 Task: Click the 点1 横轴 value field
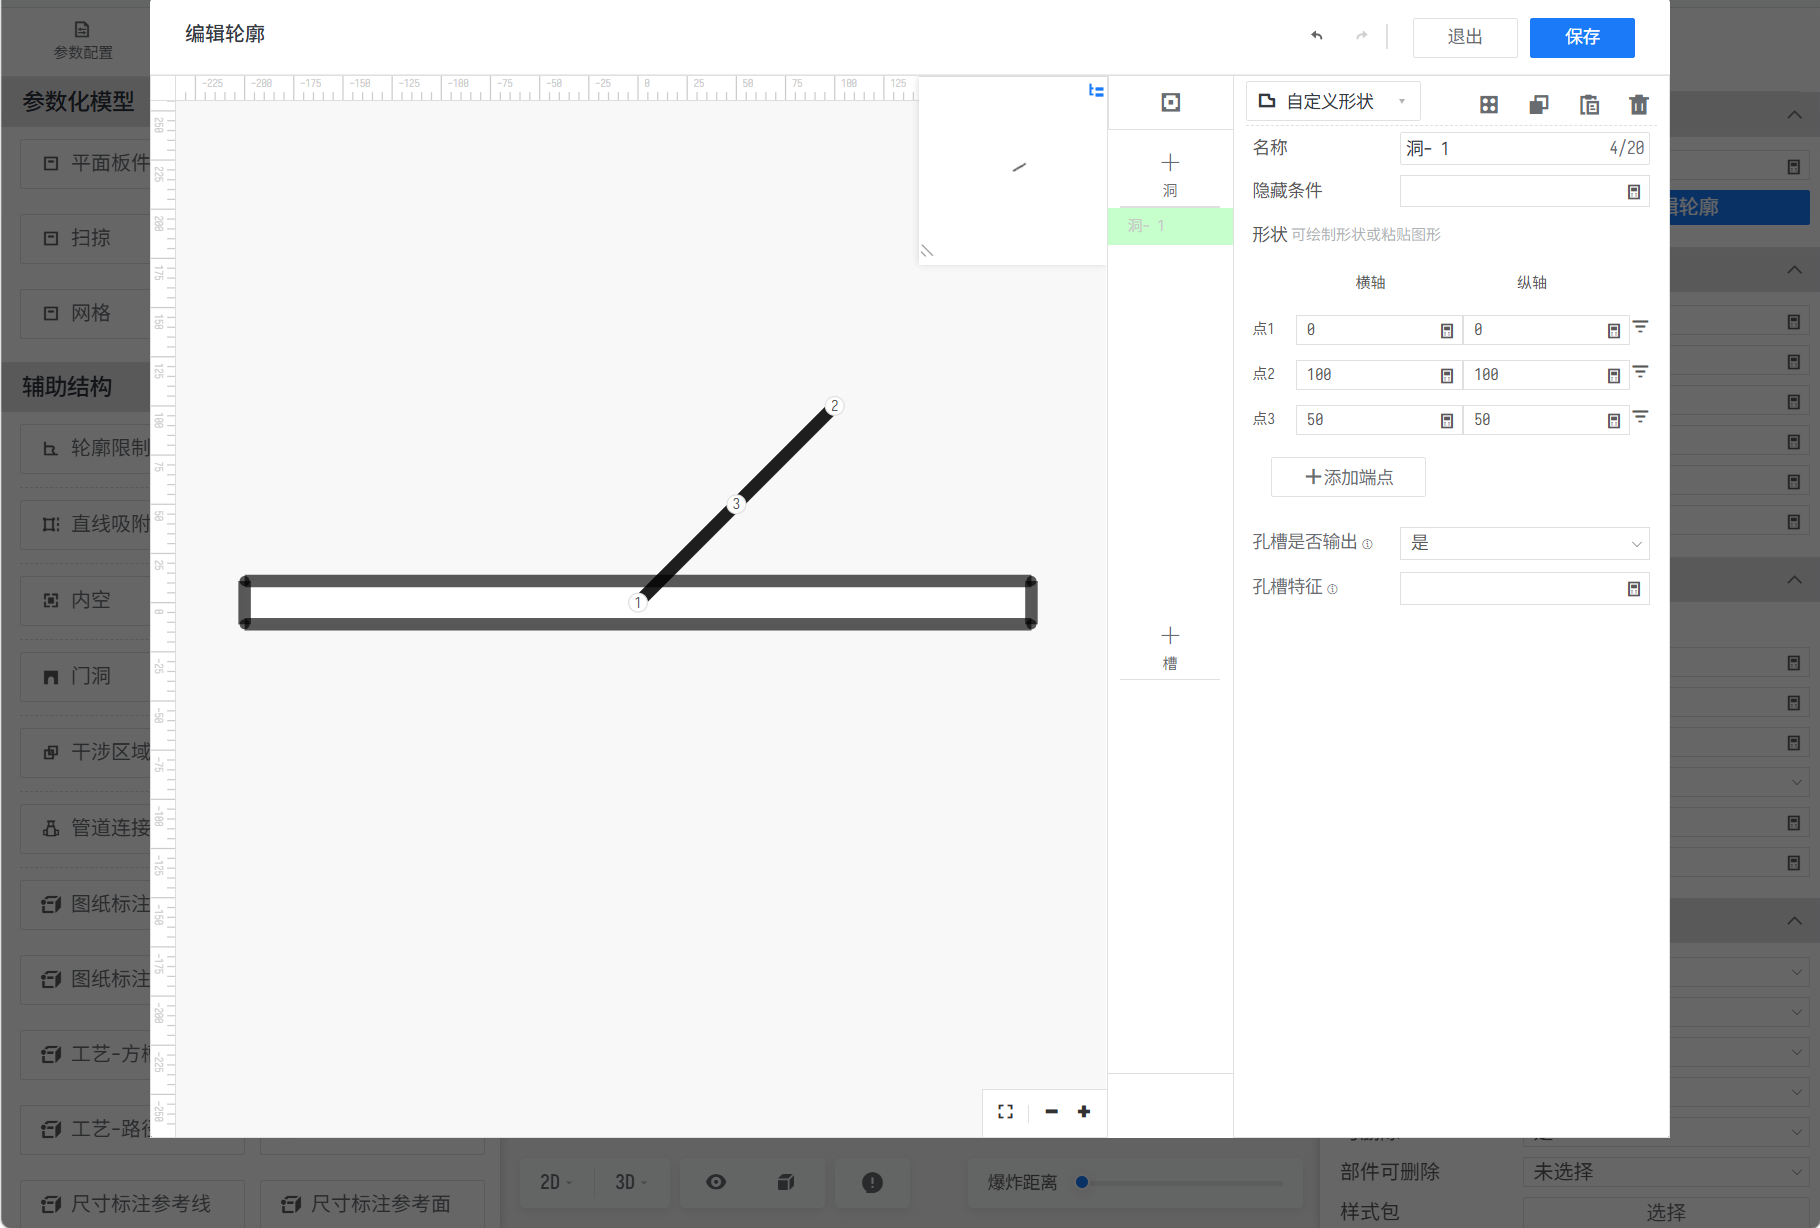pyautogui.click(x=1378, y=330)
